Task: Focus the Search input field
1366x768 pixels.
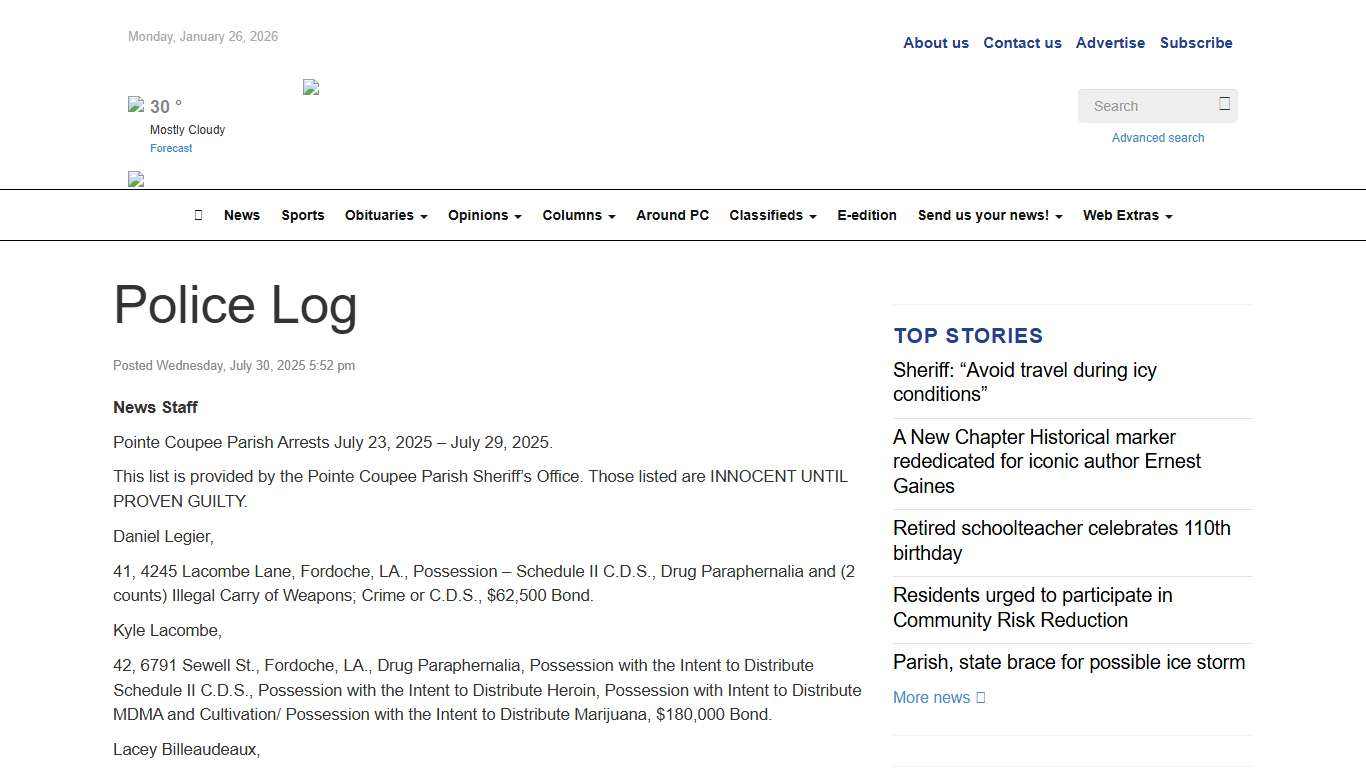Action: [1146, 106]
